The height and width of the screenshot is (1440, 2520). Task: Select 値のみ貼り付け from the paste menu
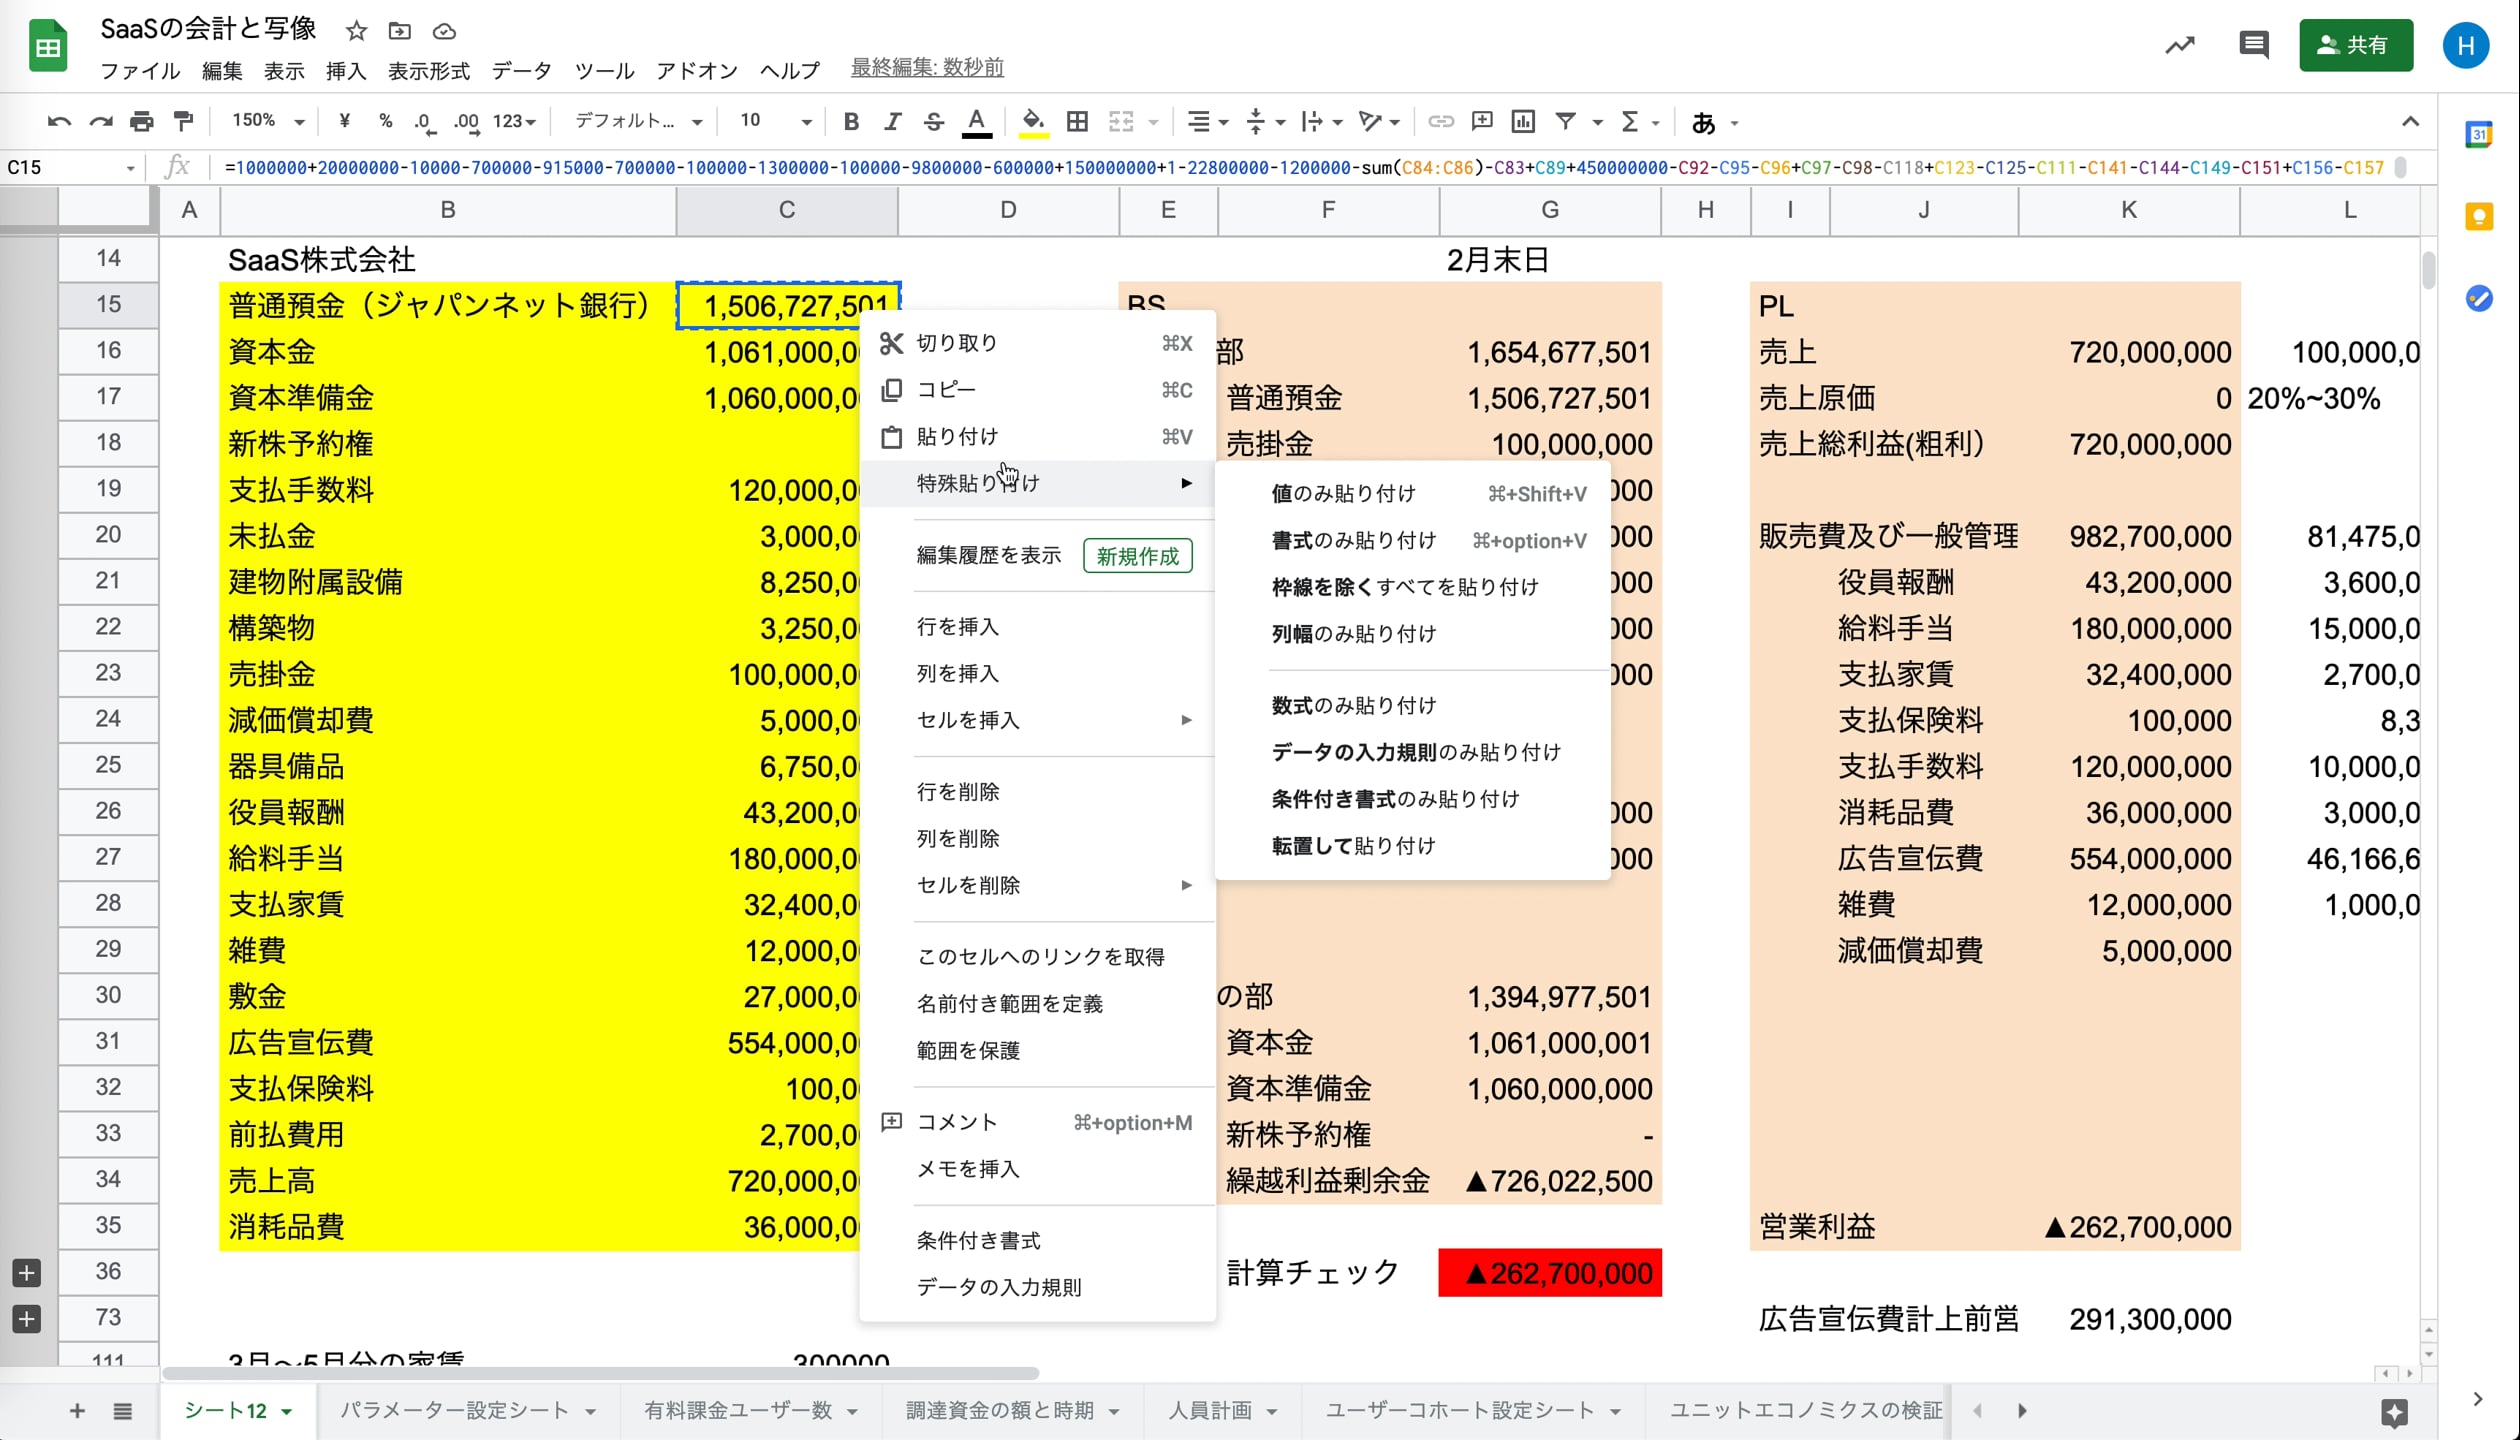(1343, 492)
